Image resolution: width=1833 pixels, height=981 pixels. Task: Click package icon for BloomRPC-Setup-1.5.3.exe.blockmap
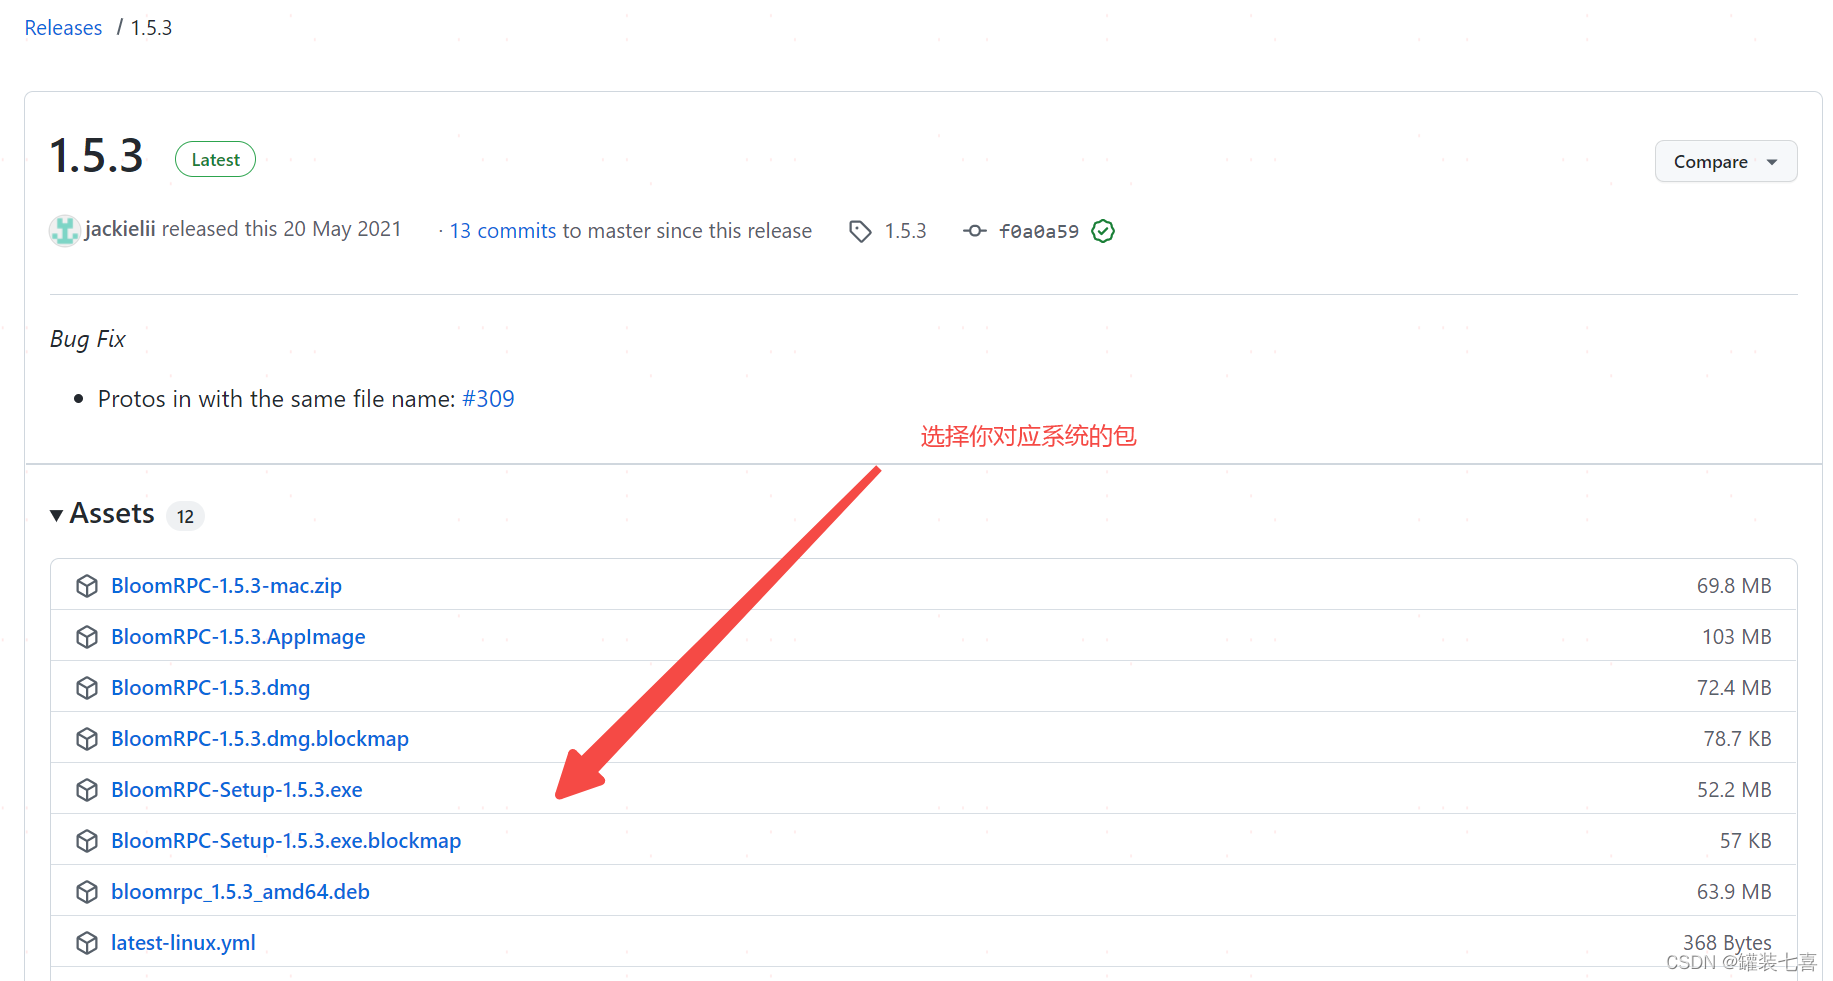[x=87, y=841]
